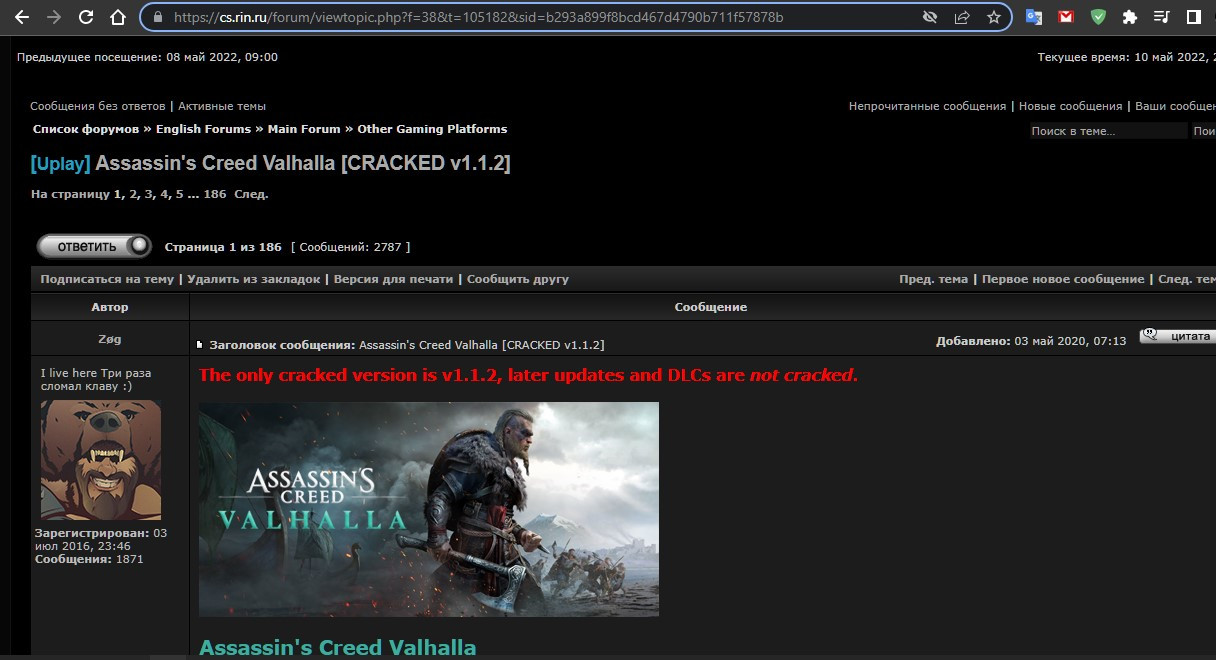The height and width of the screenshot is (660, 1216).
Task: Open the Gmail extension icon
Action: pyautogui.click(x=1066, y=17)
